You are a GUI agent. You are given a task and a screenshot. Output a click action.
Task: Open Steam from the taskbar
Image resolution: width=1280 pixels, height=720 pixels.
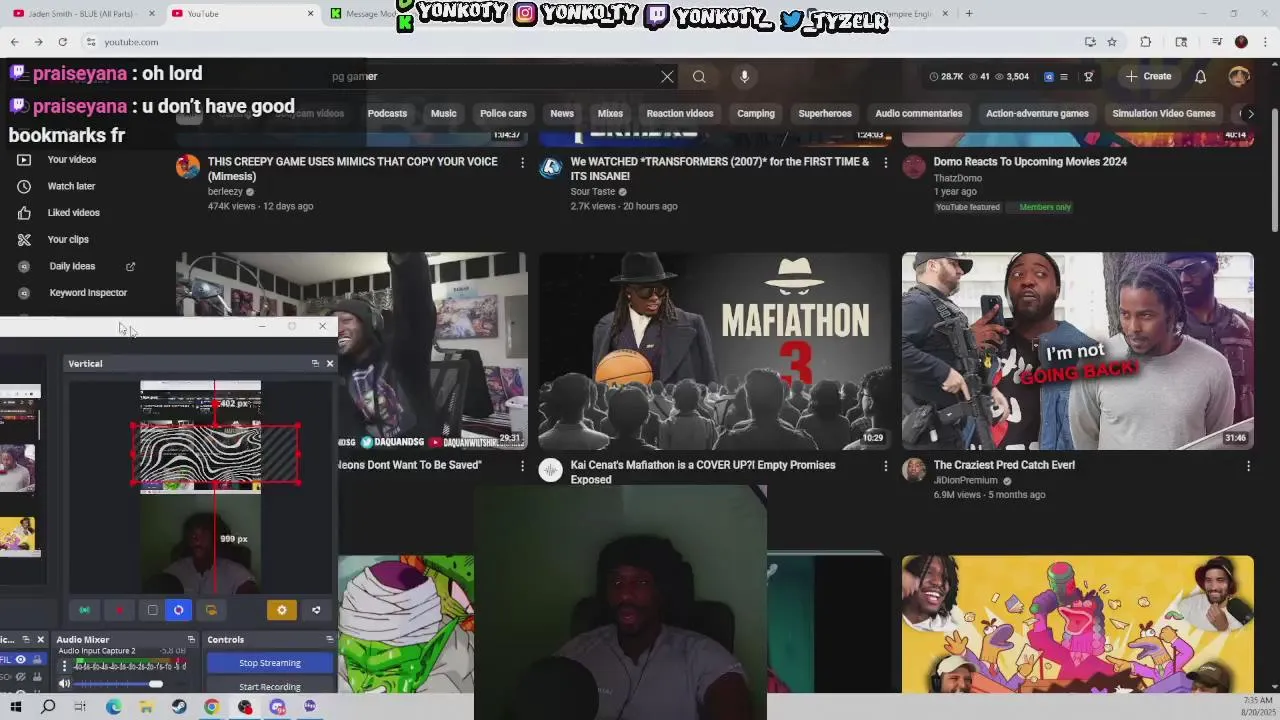tap(179, 707)
